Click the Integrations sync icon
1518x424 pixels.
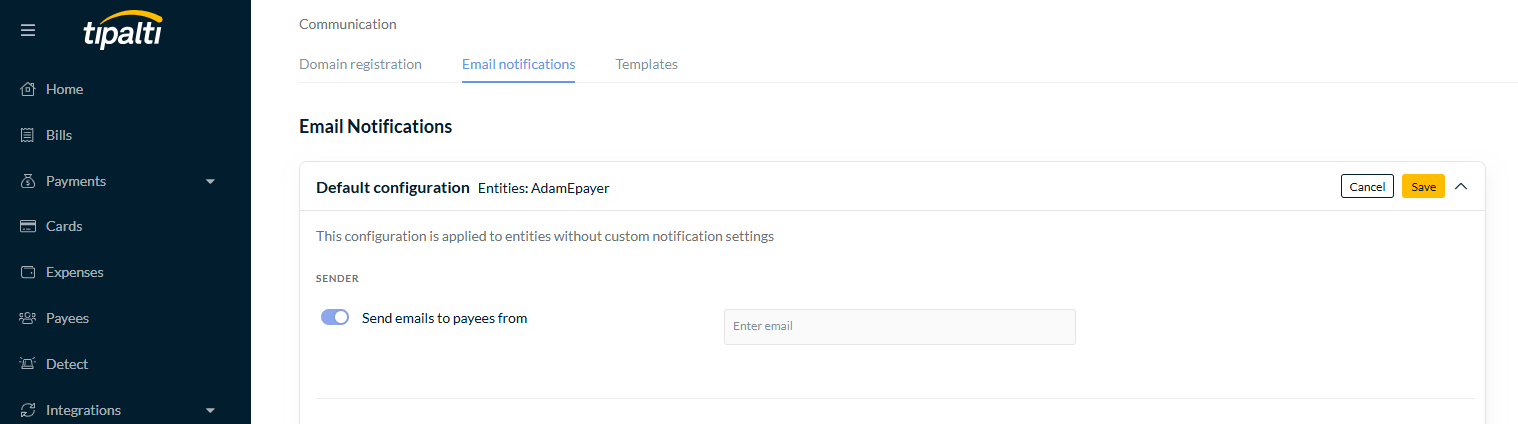coord(28,410)
